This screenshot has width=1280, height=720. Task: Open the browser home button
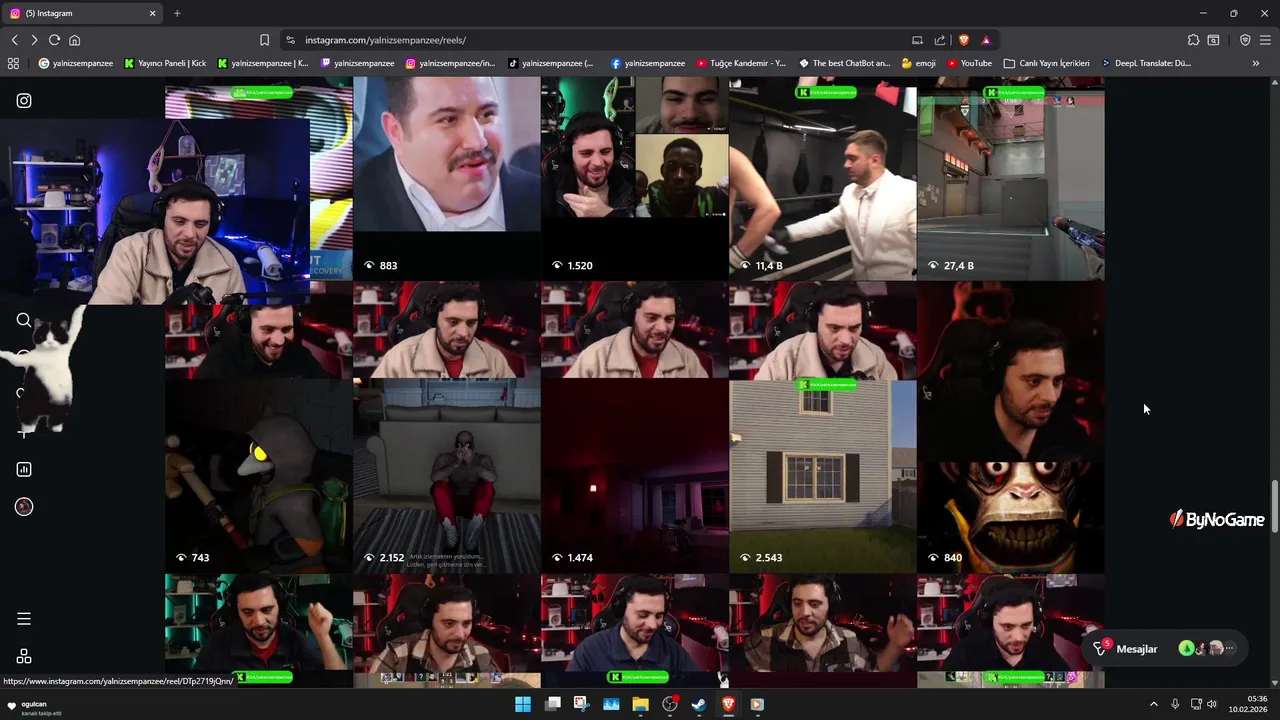pyautogui.click(x=74, y=40)
